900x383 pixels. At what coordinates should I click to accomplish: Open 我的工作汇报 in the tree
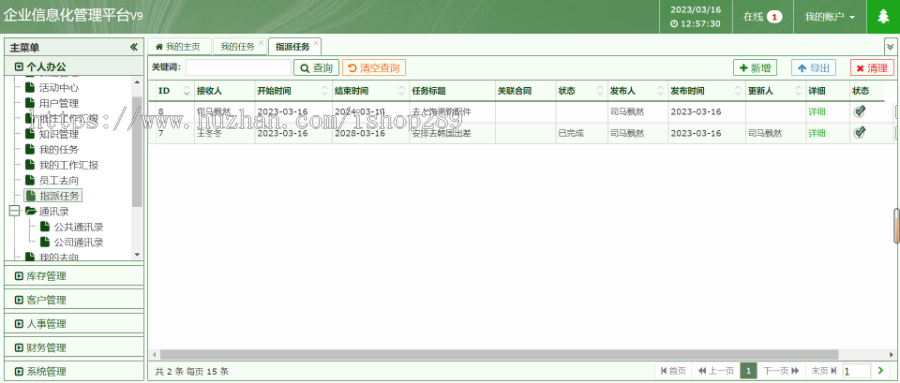69,165
